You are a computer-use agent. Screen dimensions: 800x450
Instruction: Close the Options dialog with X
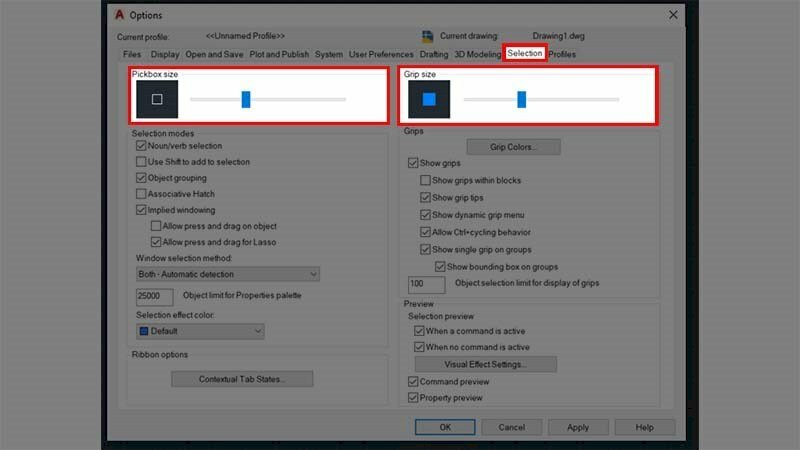tap(671, 15)
